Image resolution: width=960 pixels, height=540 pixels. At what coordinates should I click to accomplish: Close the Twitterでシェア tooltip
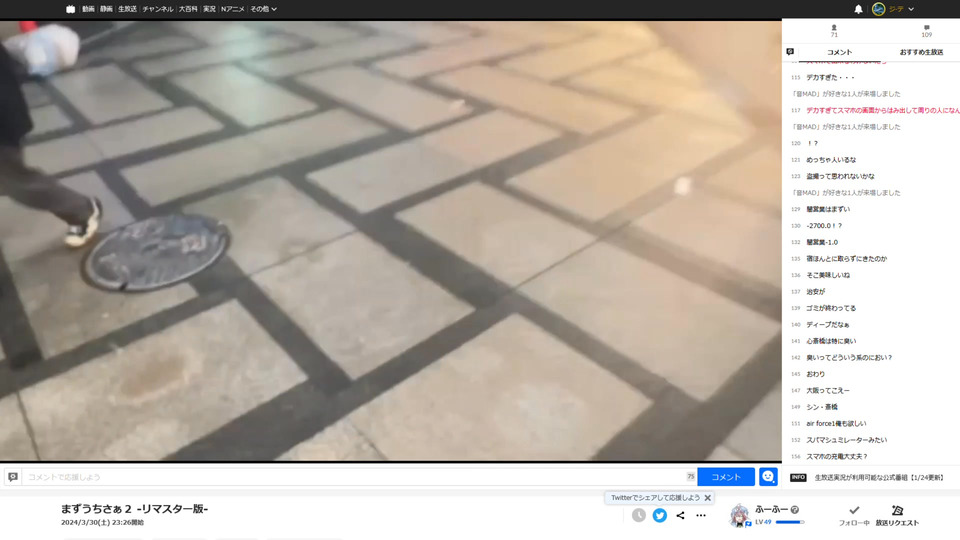point(707,498)
